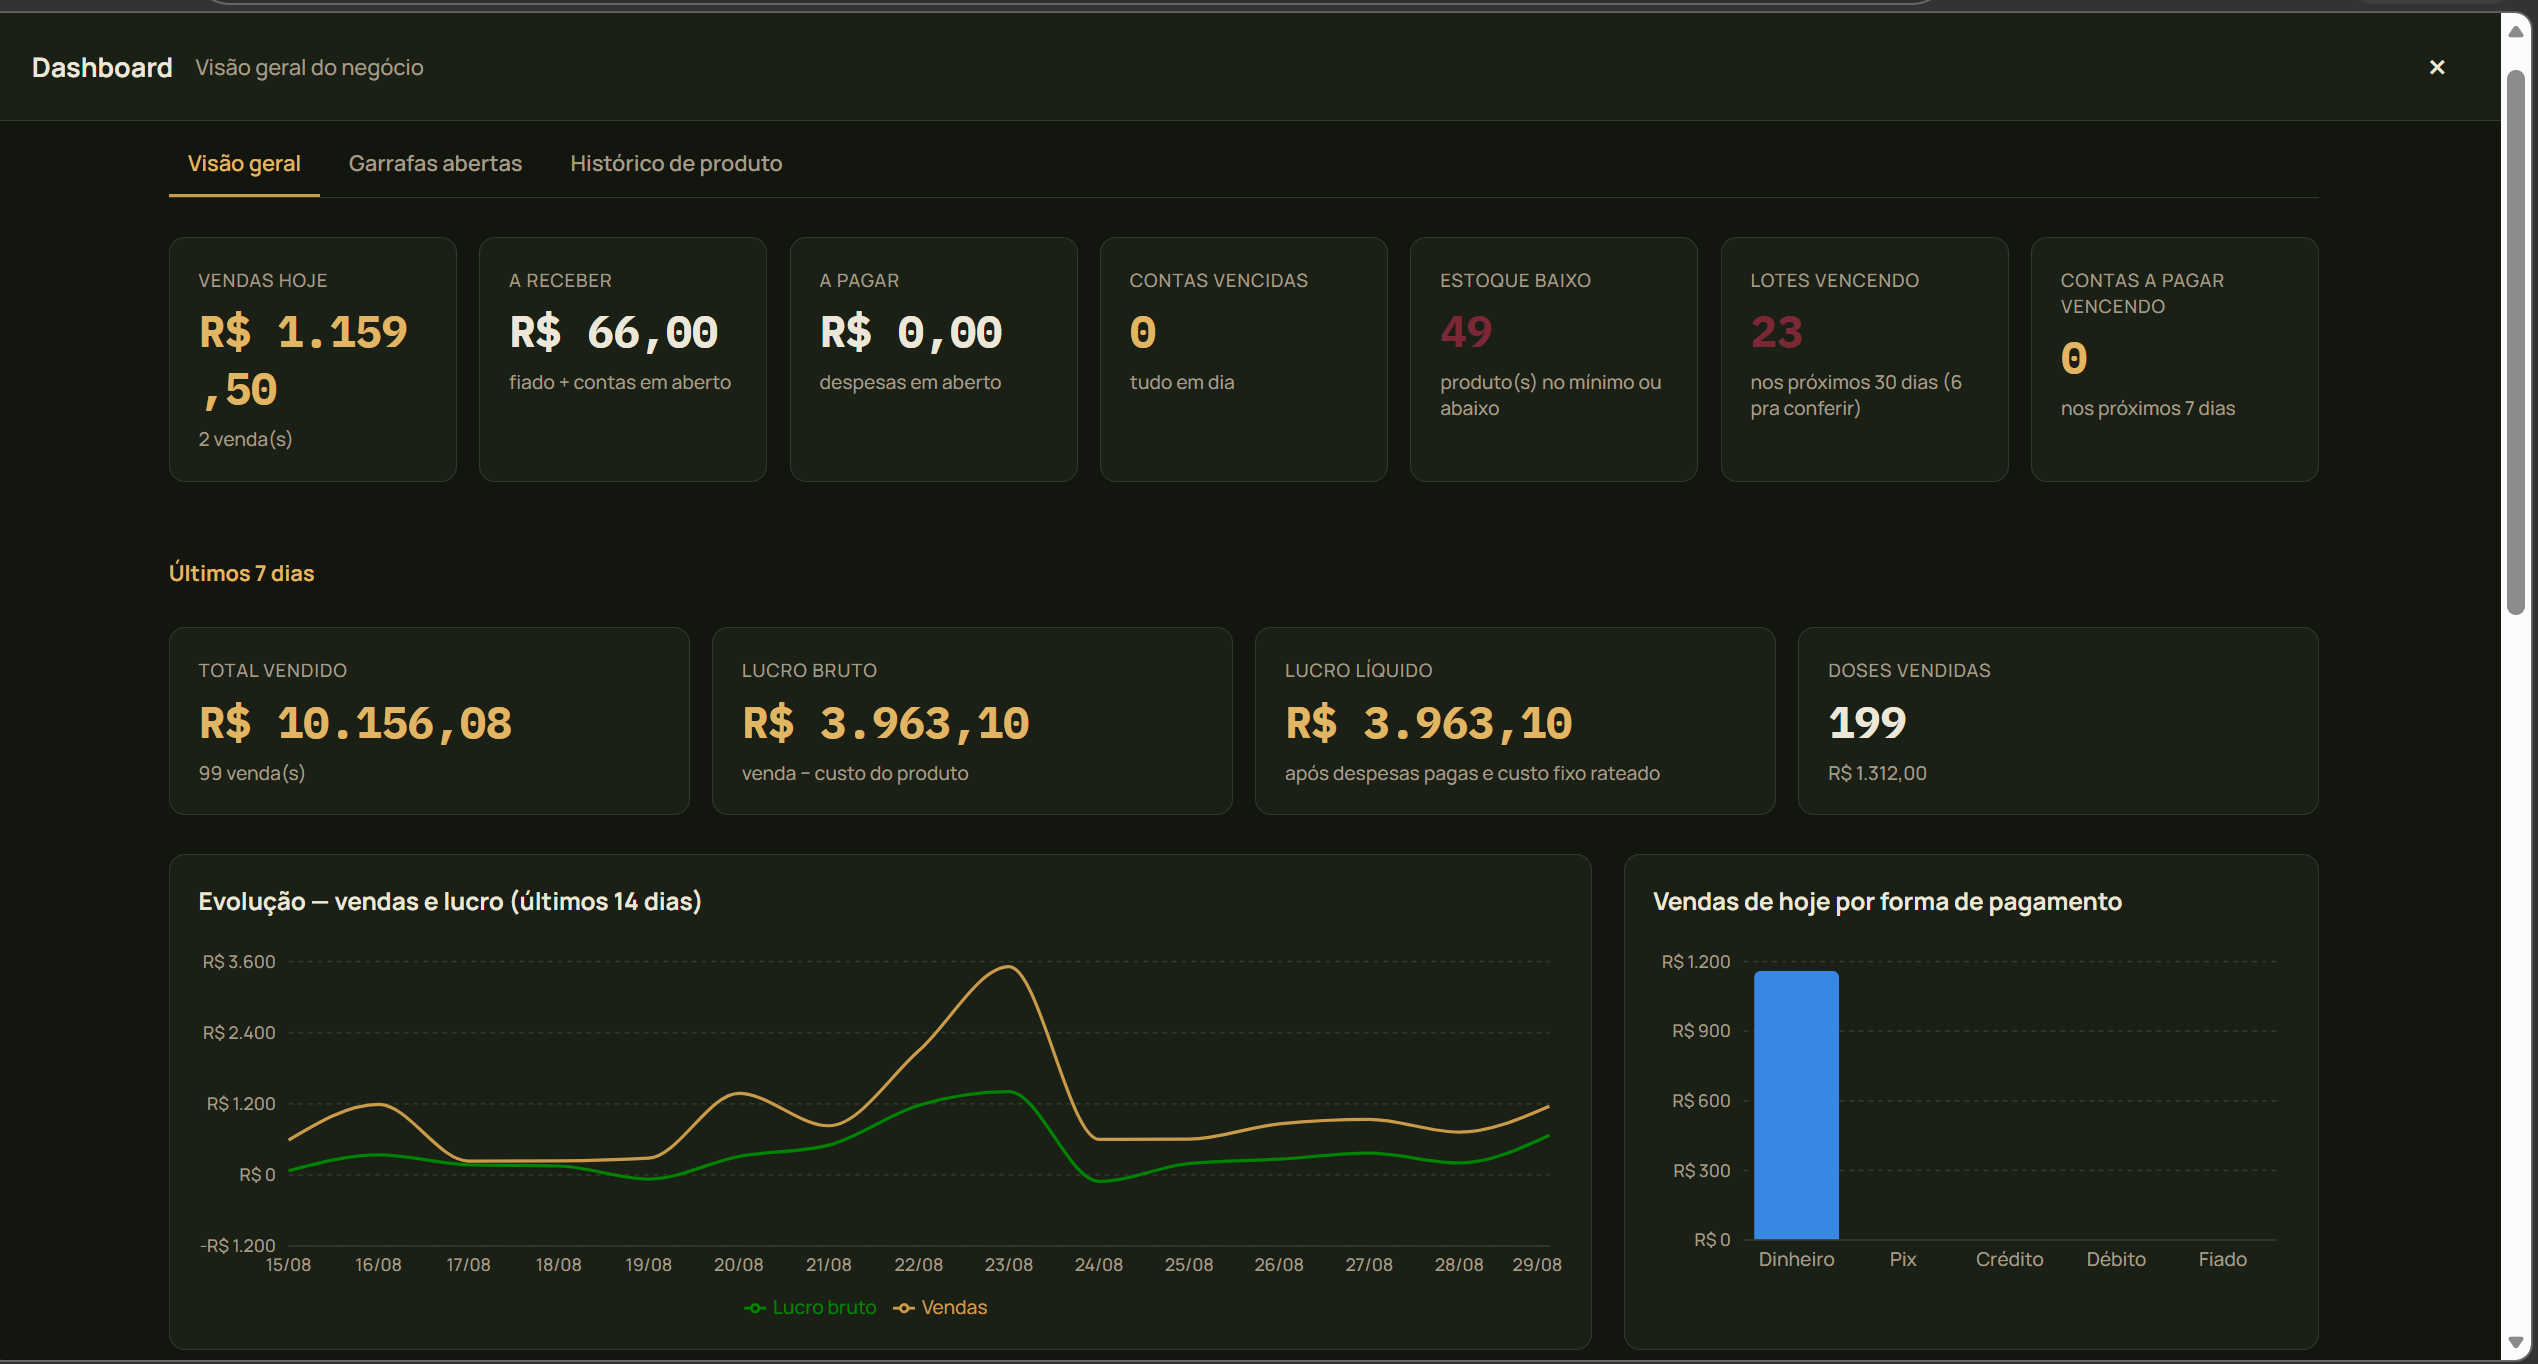
Task: Switch to the Visão geral tab
Action: click(244, 163)
